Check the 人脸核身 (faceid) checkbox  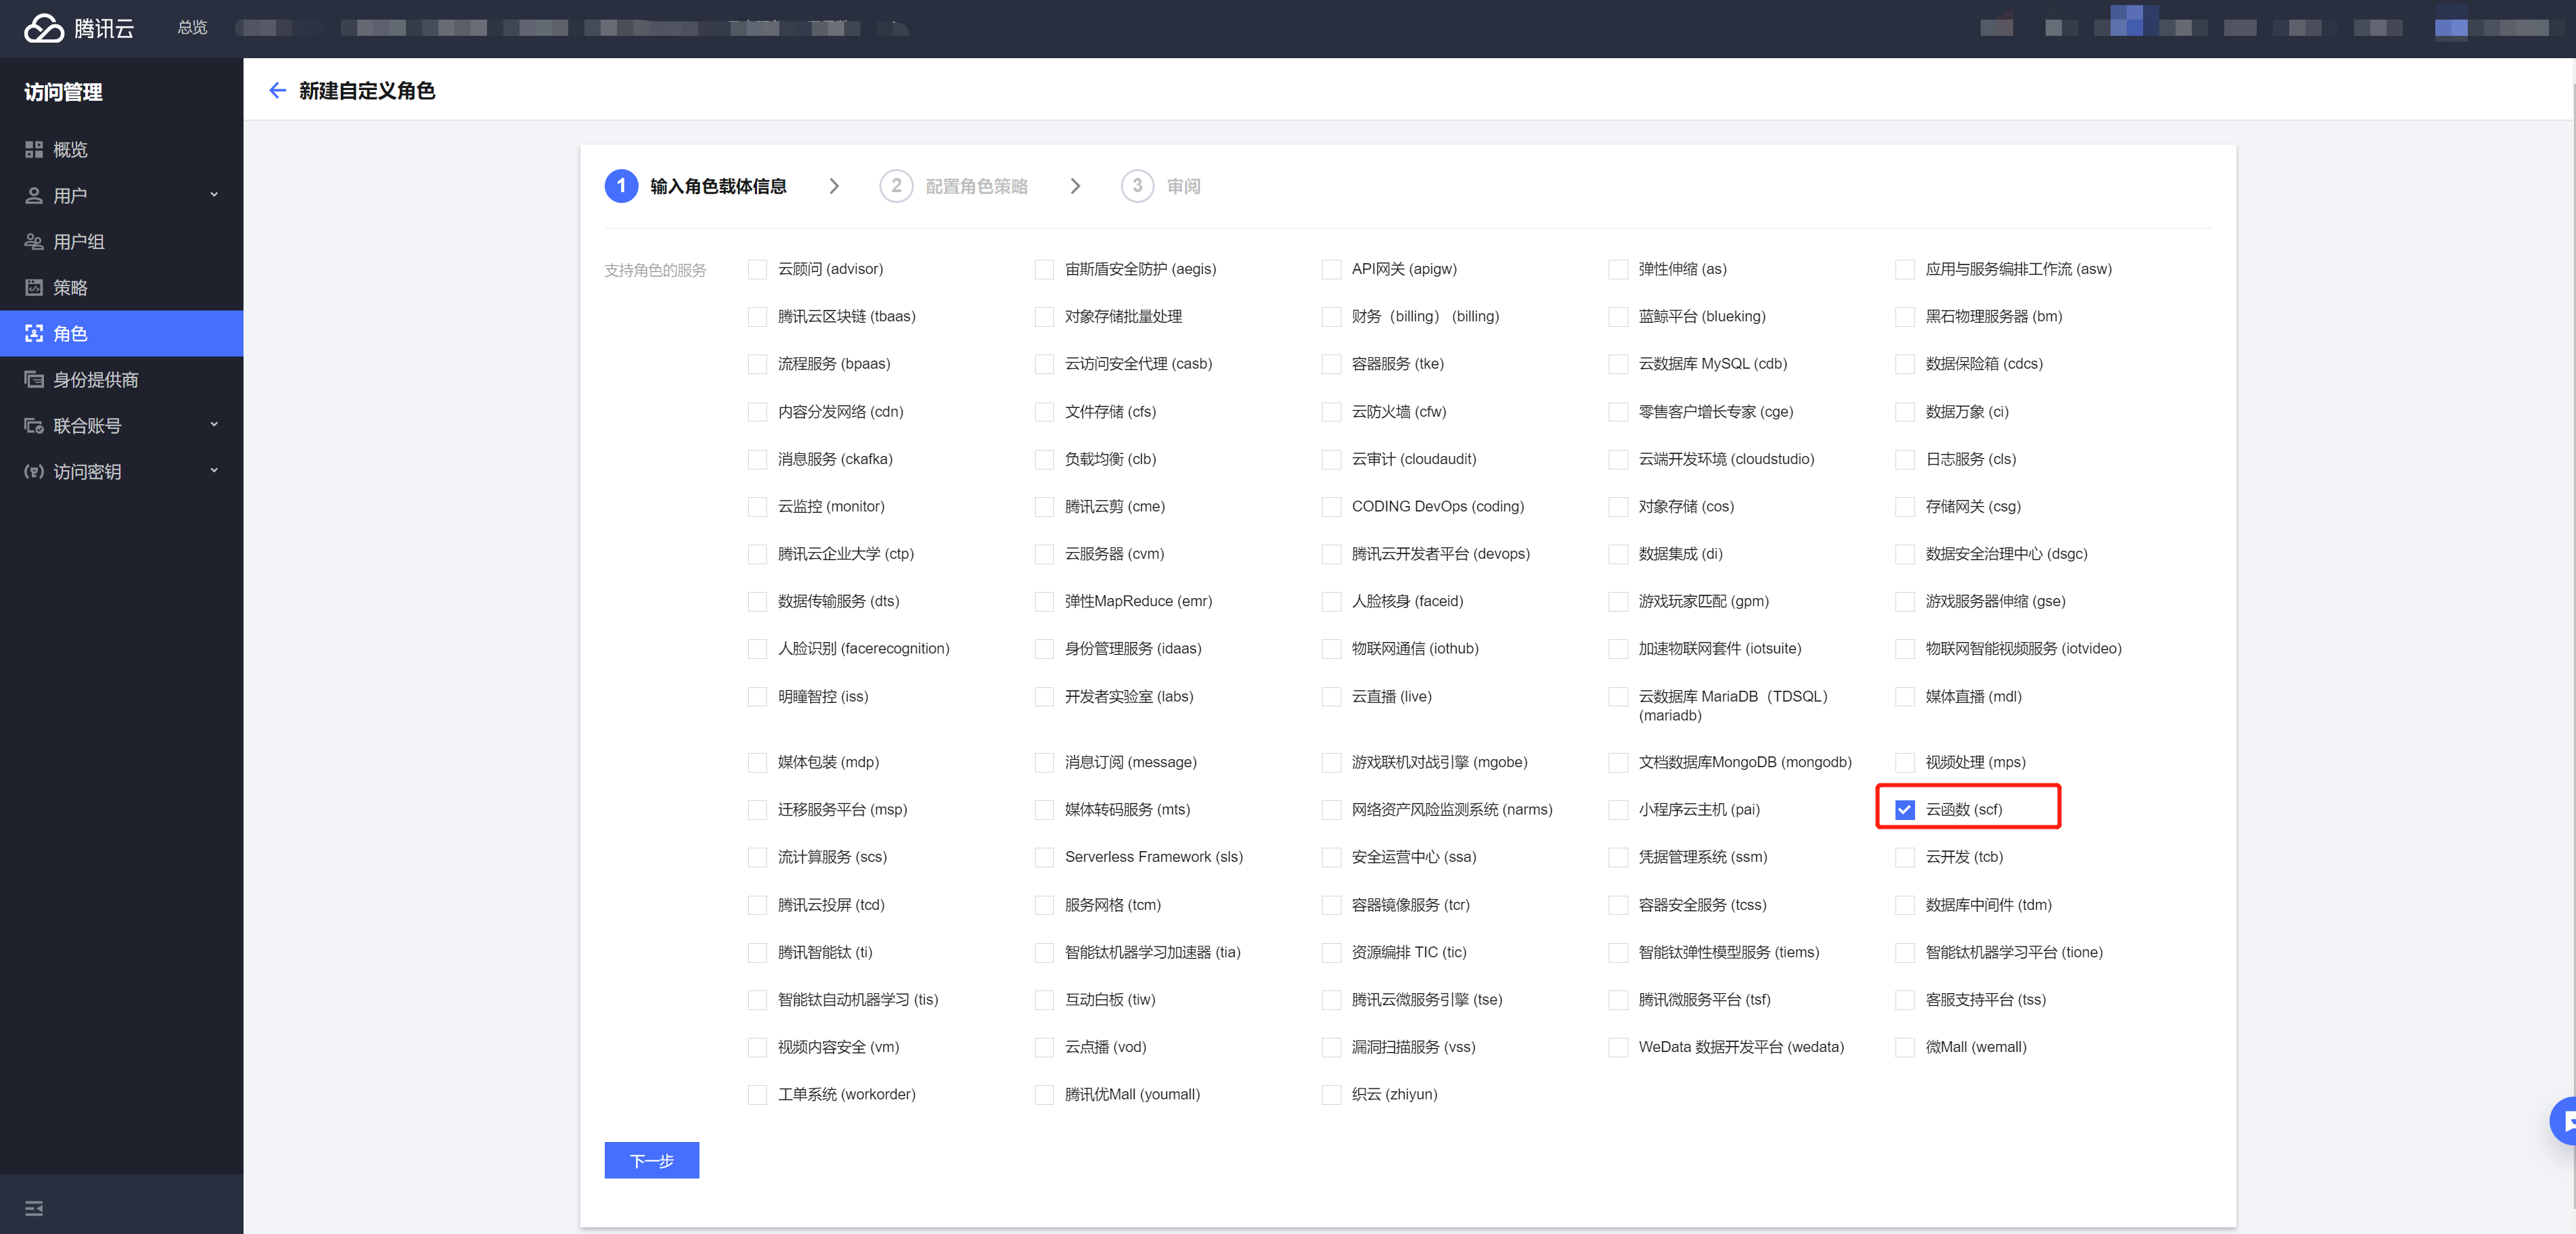[x=1331, y=602]
